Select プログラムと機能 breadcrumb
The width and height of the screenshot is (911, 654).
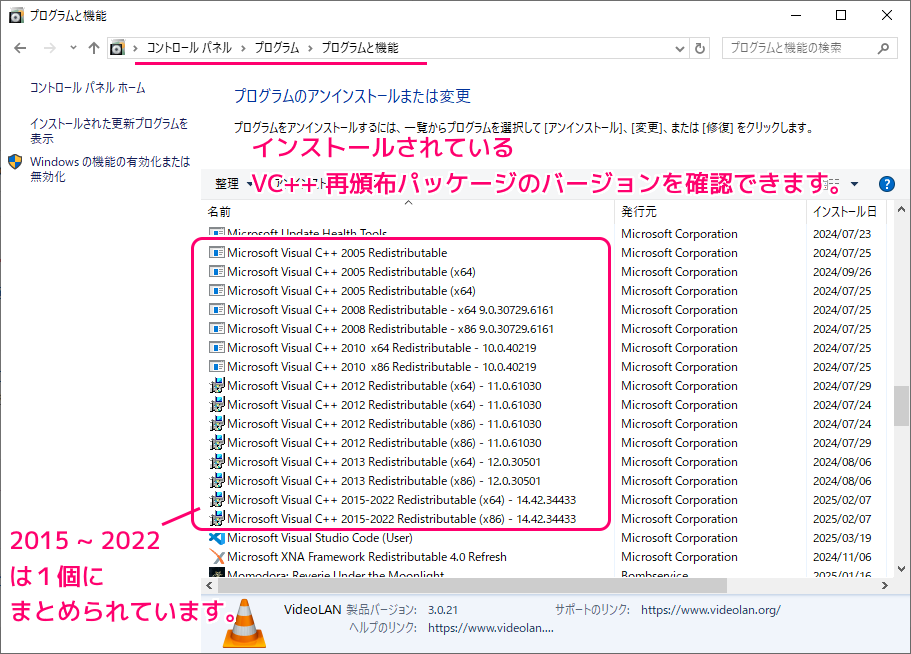[x=360, y=48]
